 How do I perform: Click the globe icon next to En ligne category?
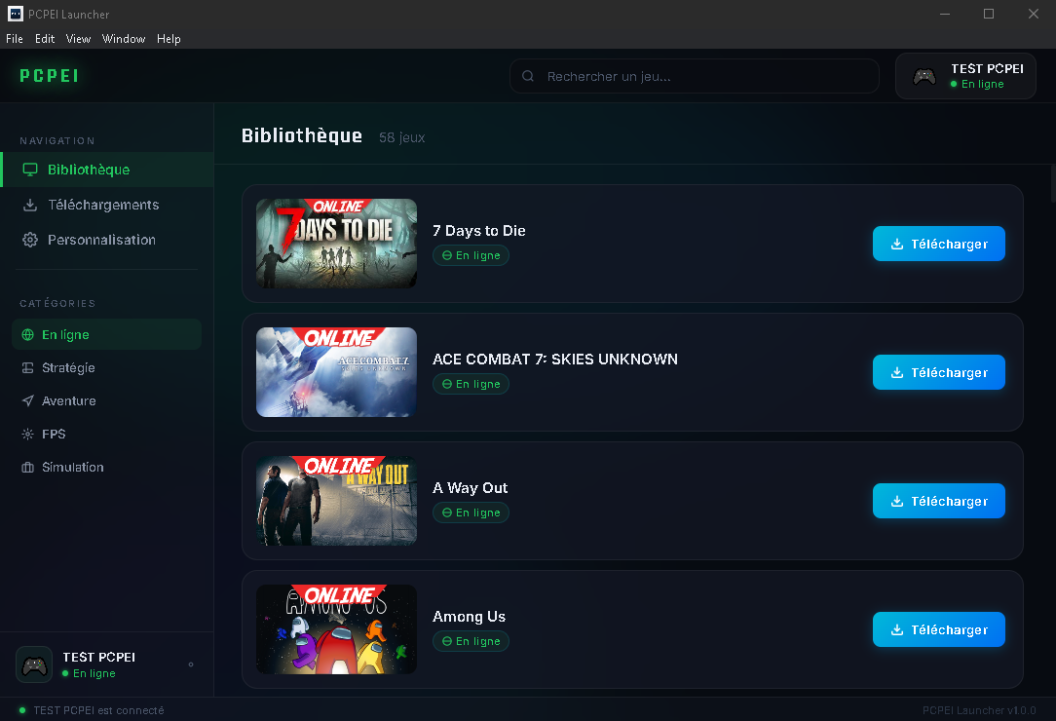coord(28,335)
